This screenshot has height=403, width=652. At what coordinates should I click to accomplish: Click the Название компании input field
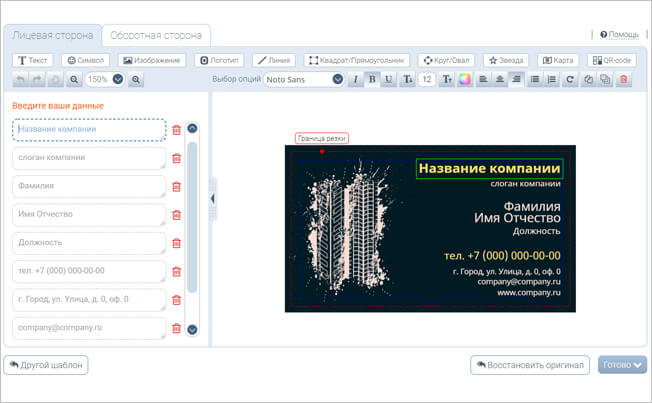coord(89,130)
